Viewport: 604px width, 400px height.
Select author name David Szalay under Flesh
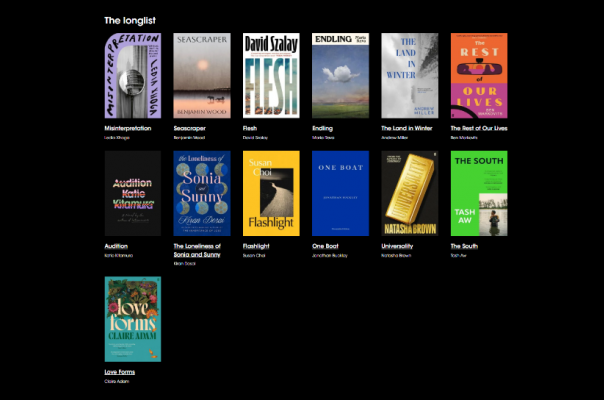point(255,138)
